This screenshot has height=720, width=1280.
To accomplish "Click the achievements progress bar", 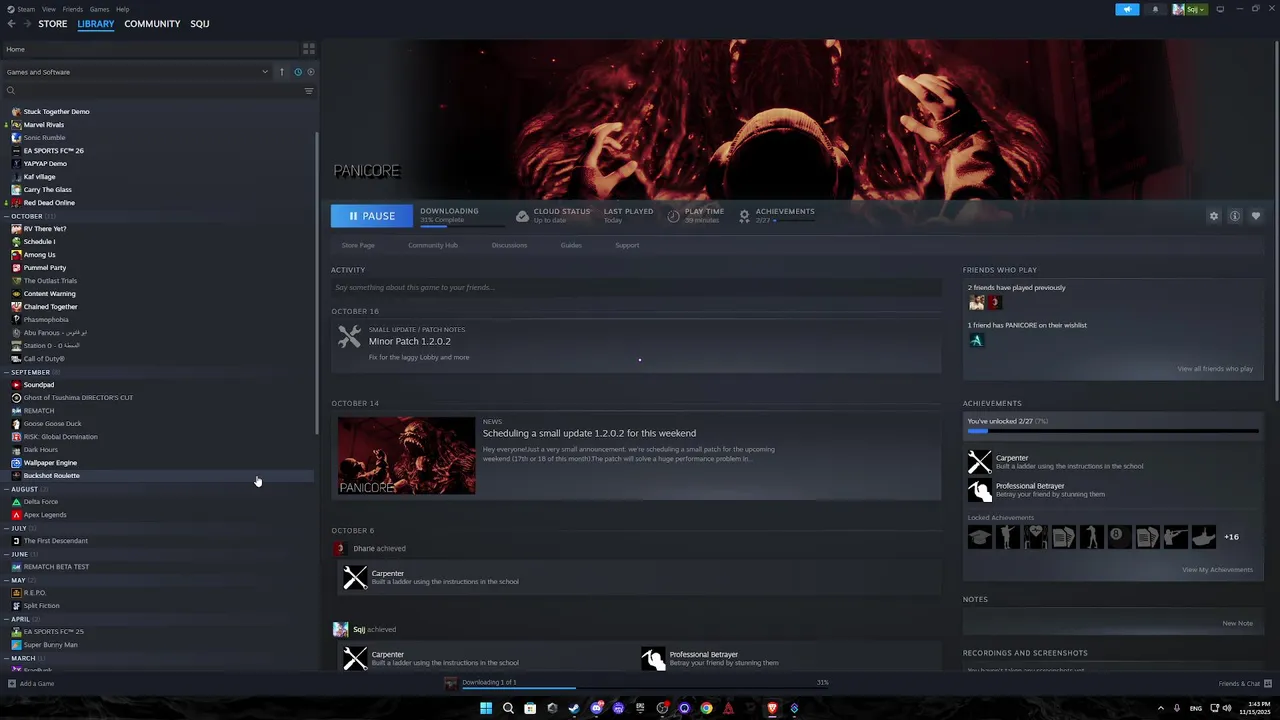I will pyautogui.click(x=1113, y=432).
